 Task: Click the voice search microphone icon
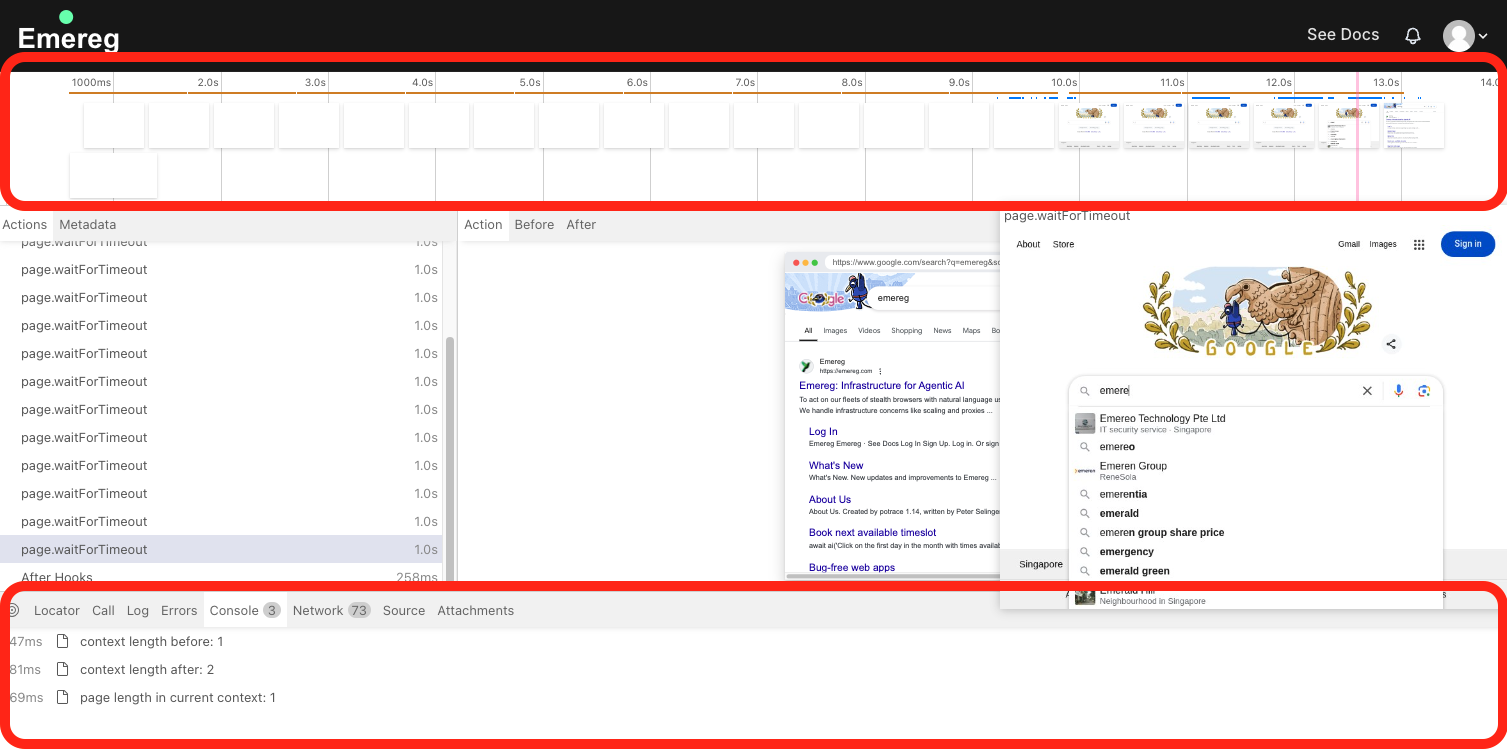point(1399,391)
